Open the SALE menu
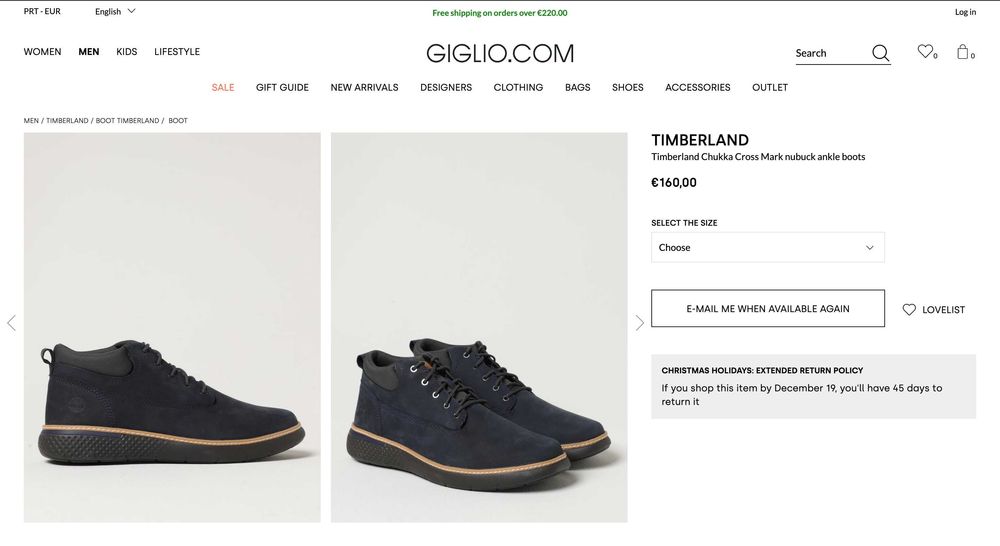The height and width of the screenshot is (546, 1000). click(x=223, y=87)
